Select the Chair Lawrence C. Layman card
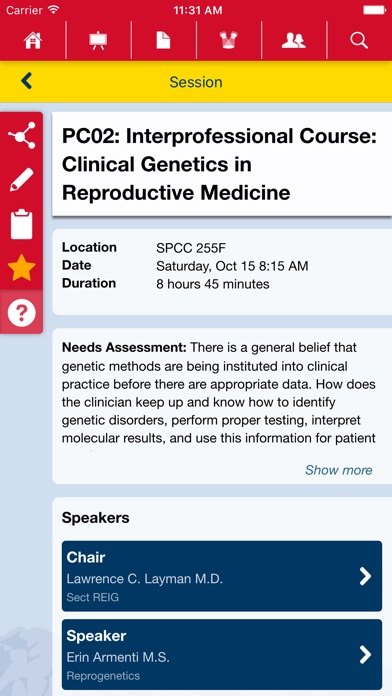This screenshot has height=696, width=392. (x=222, y=576)
